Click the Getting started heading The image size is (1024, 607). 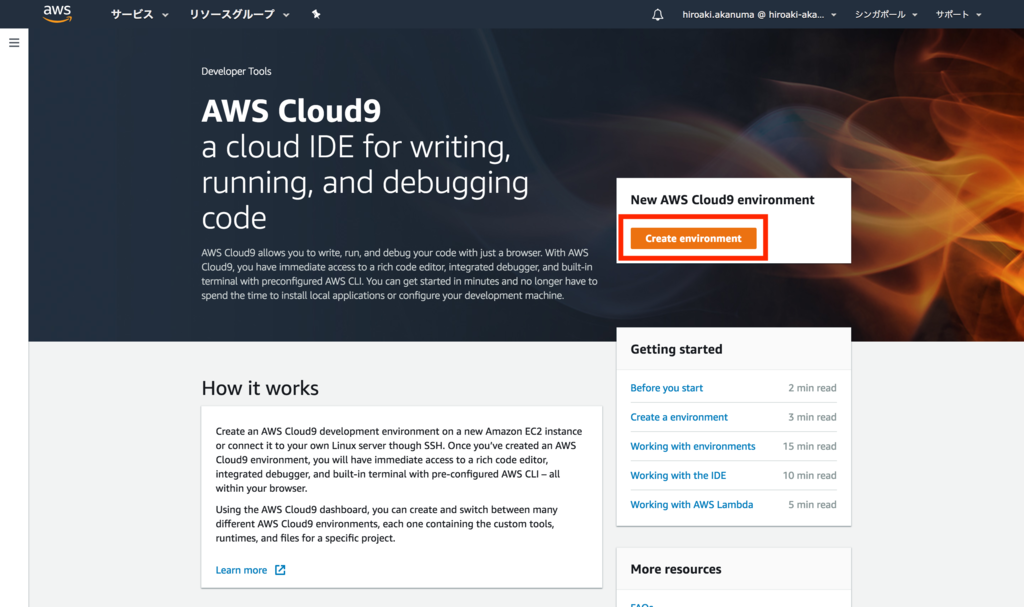[x=676, y=349]
